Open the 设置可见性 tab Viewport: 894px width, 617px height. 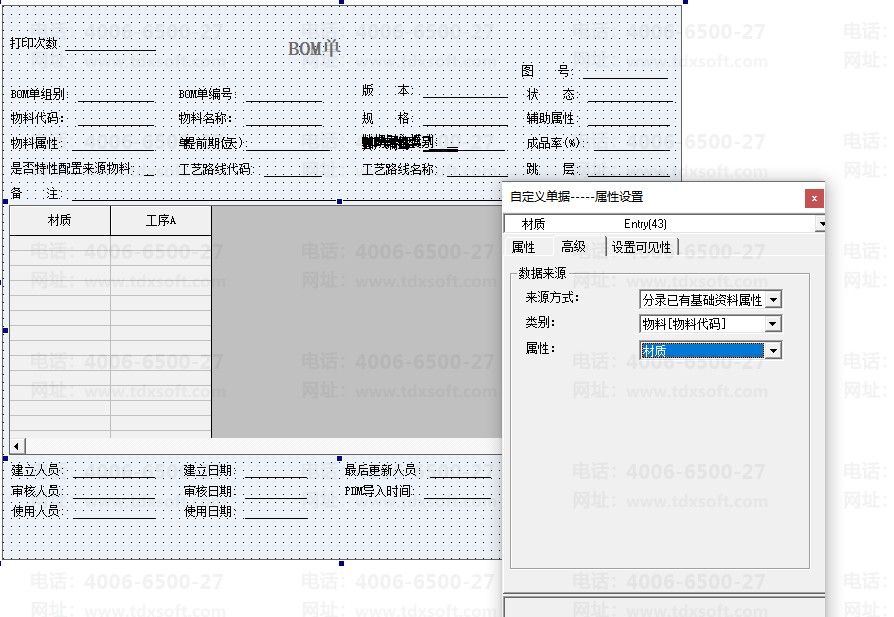pos(641,247)
